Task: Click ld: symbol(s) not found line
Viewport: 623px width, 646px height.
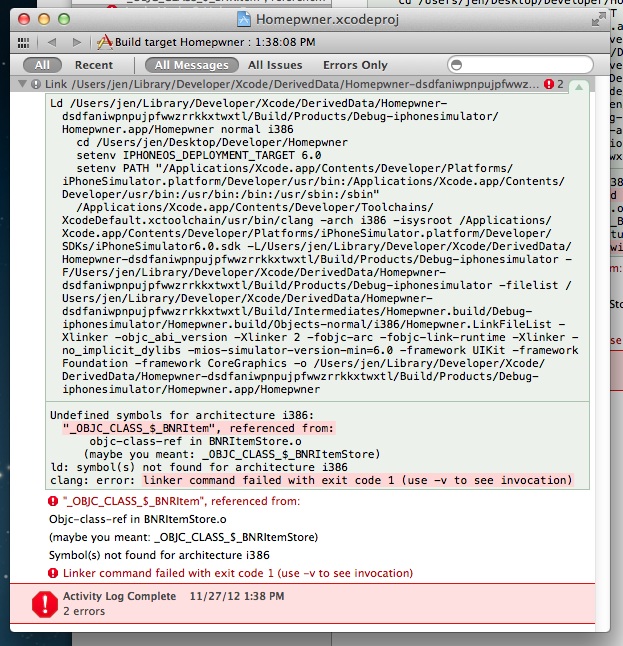Action: point(199,467)
